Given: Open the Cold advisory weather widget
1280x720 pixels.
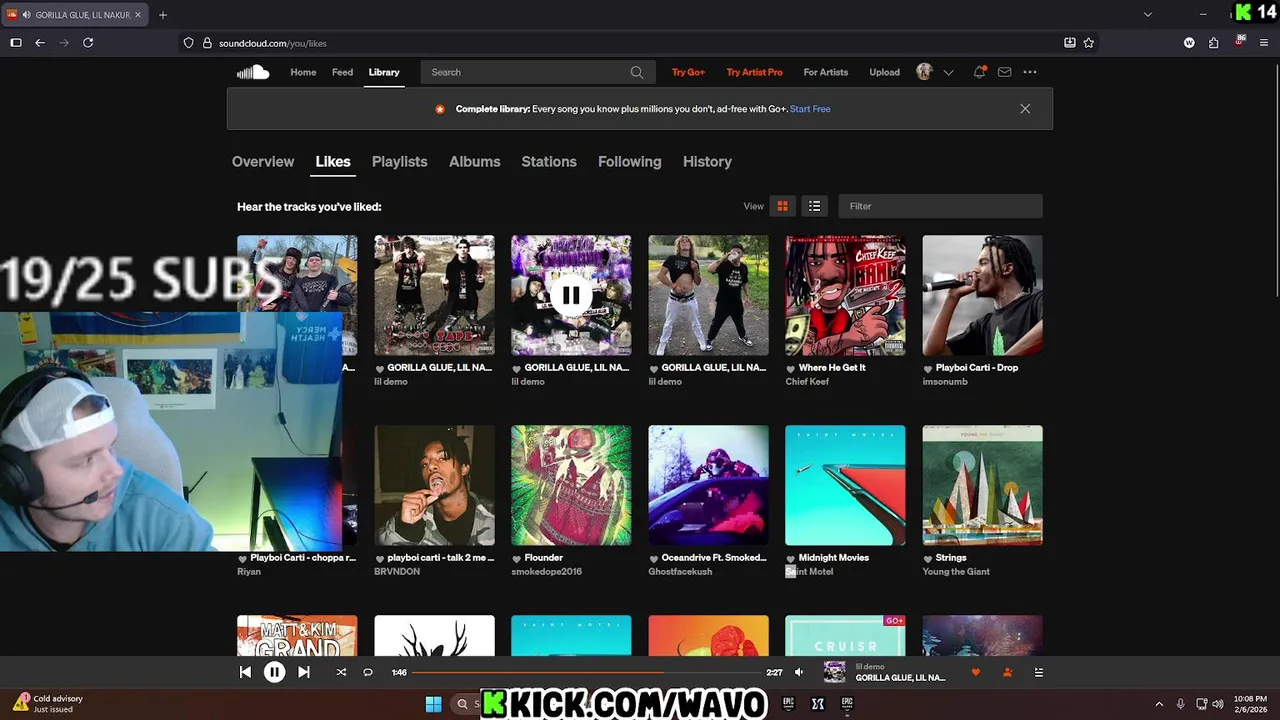Looking at the screenshot, I should 48,704.
